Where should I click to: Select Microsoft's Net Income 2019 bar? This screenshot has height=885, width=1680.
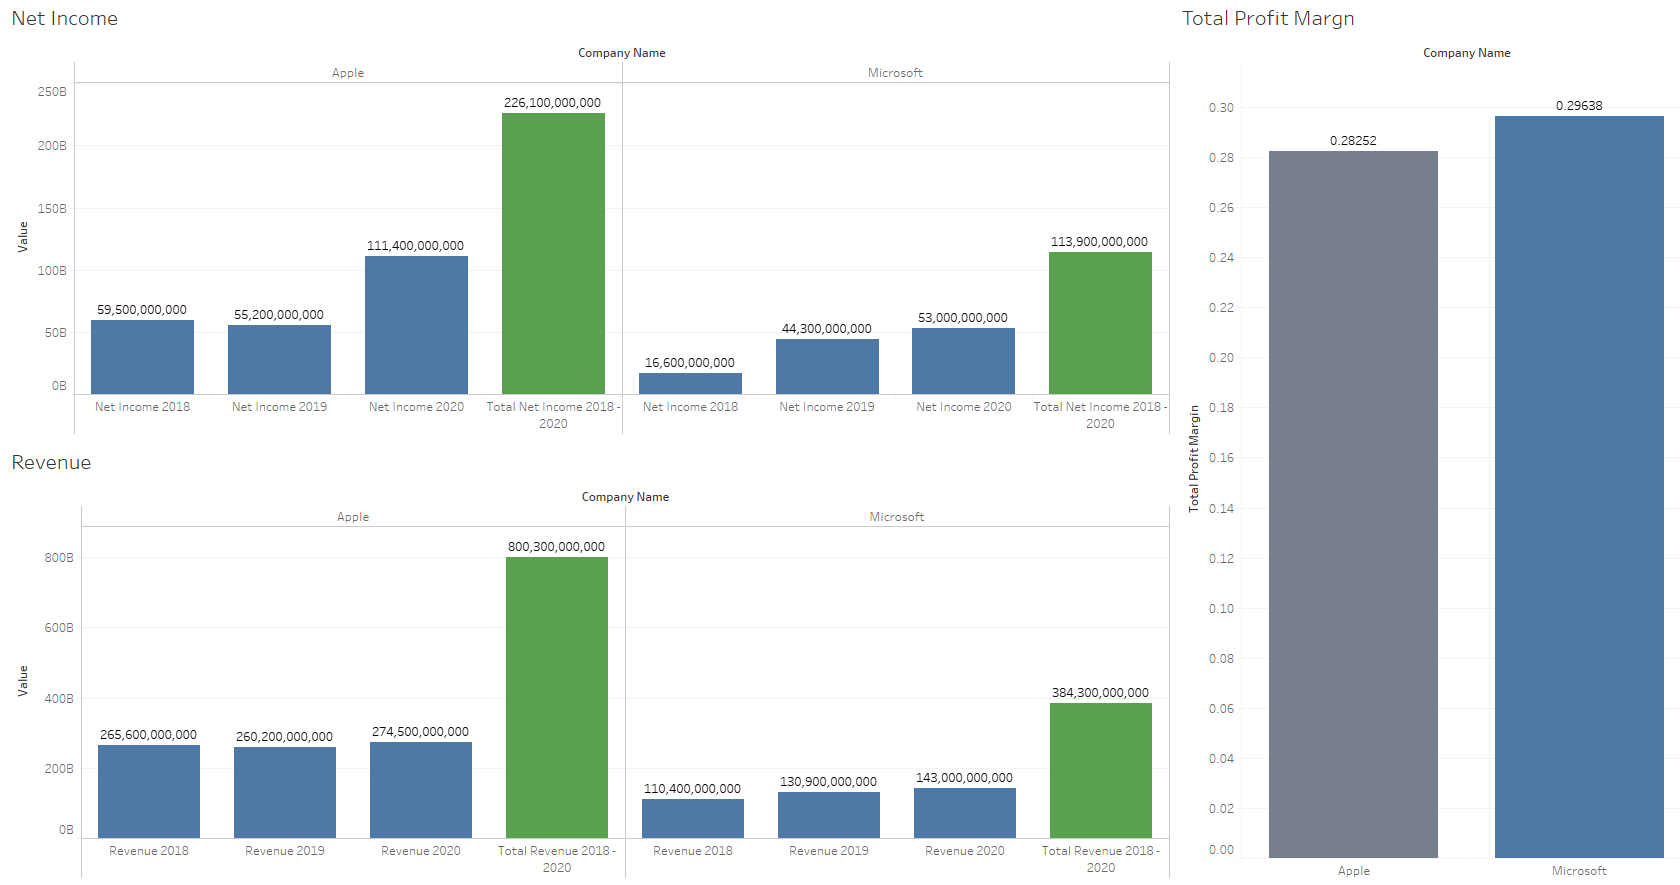pos(827,366)
